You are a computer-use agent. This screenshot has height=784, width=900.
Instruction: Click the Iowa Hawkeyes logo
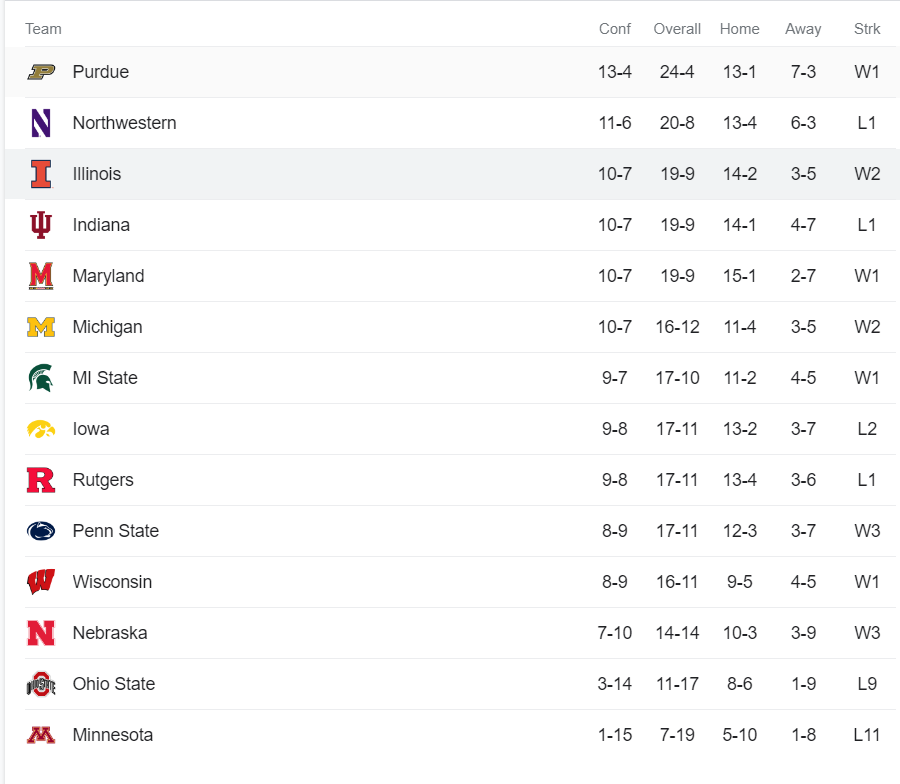pyautogui.click(x=41, y=429)
